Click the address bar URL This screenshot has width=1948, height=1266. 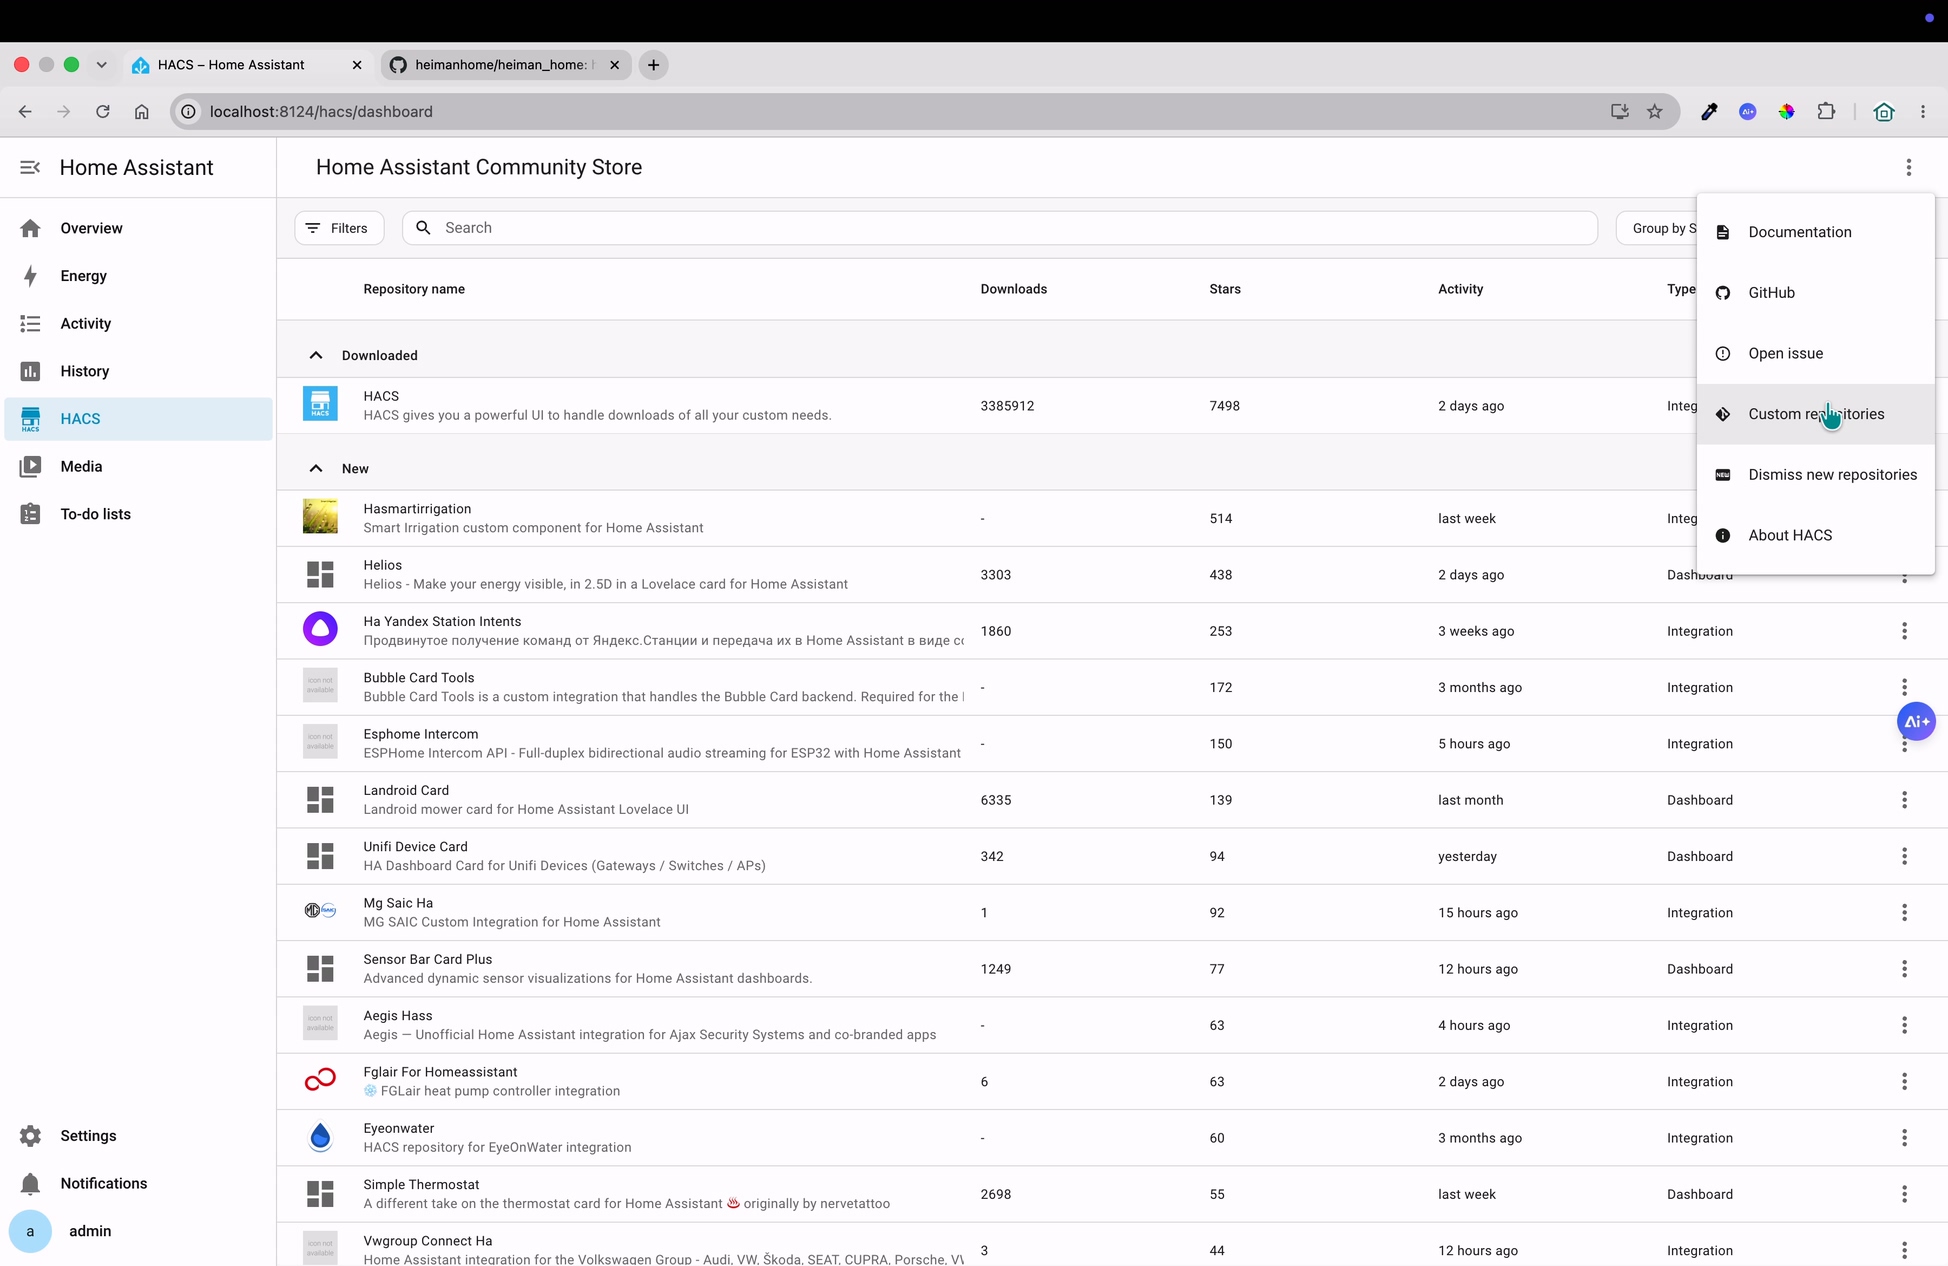tap(321, 112)
